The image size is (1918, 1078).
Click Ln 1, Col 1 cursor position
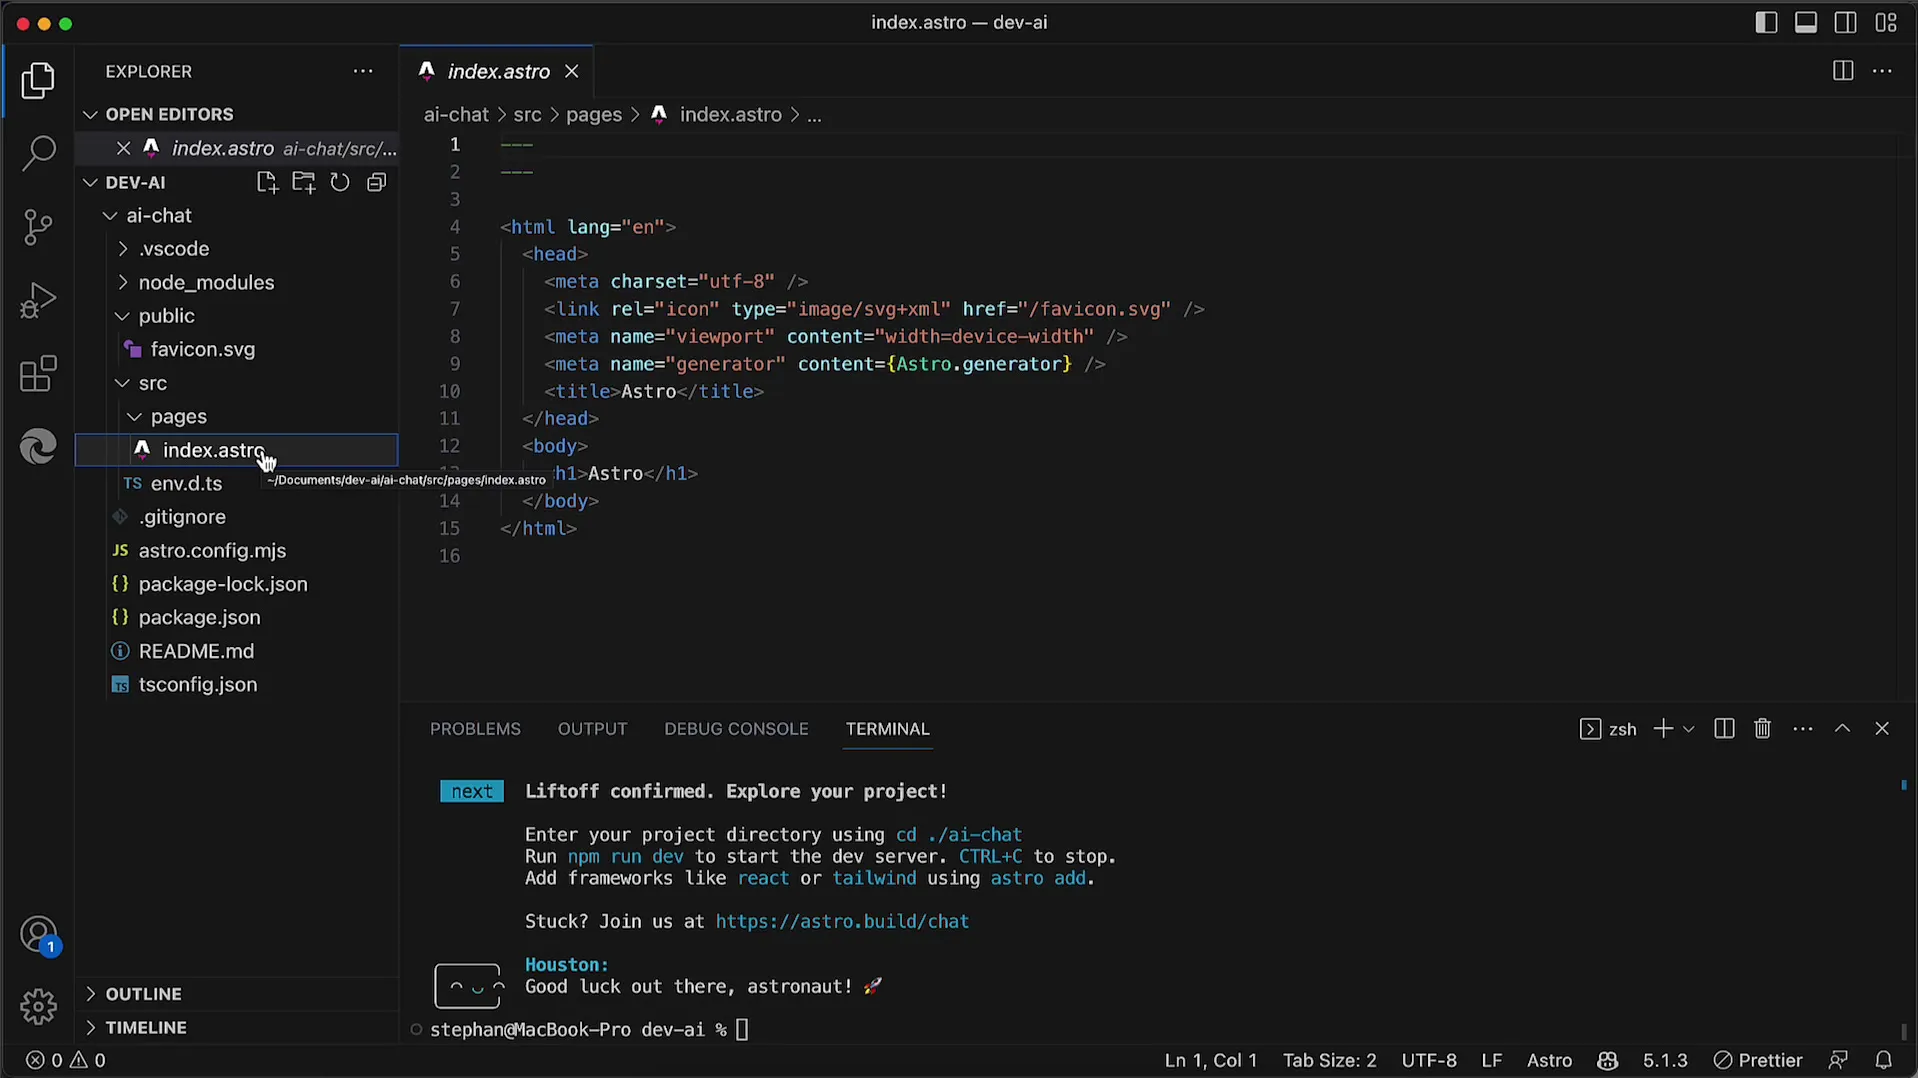[1210, 1060]
